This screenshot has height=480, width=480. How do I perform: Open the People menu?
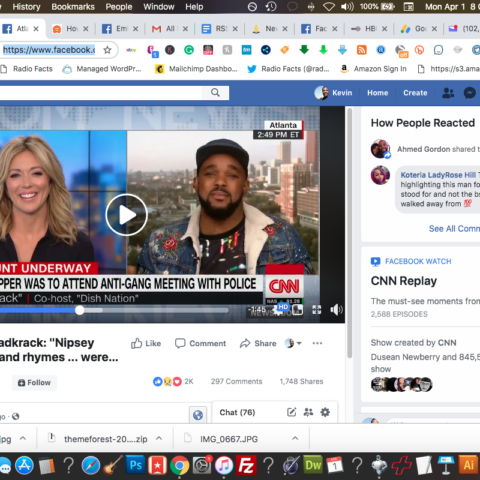pyautogui.click(x=119, y=7)
